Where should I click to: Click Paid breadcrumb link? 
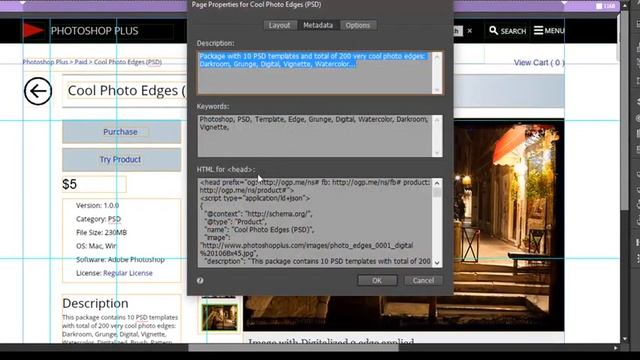coord(81,62)
